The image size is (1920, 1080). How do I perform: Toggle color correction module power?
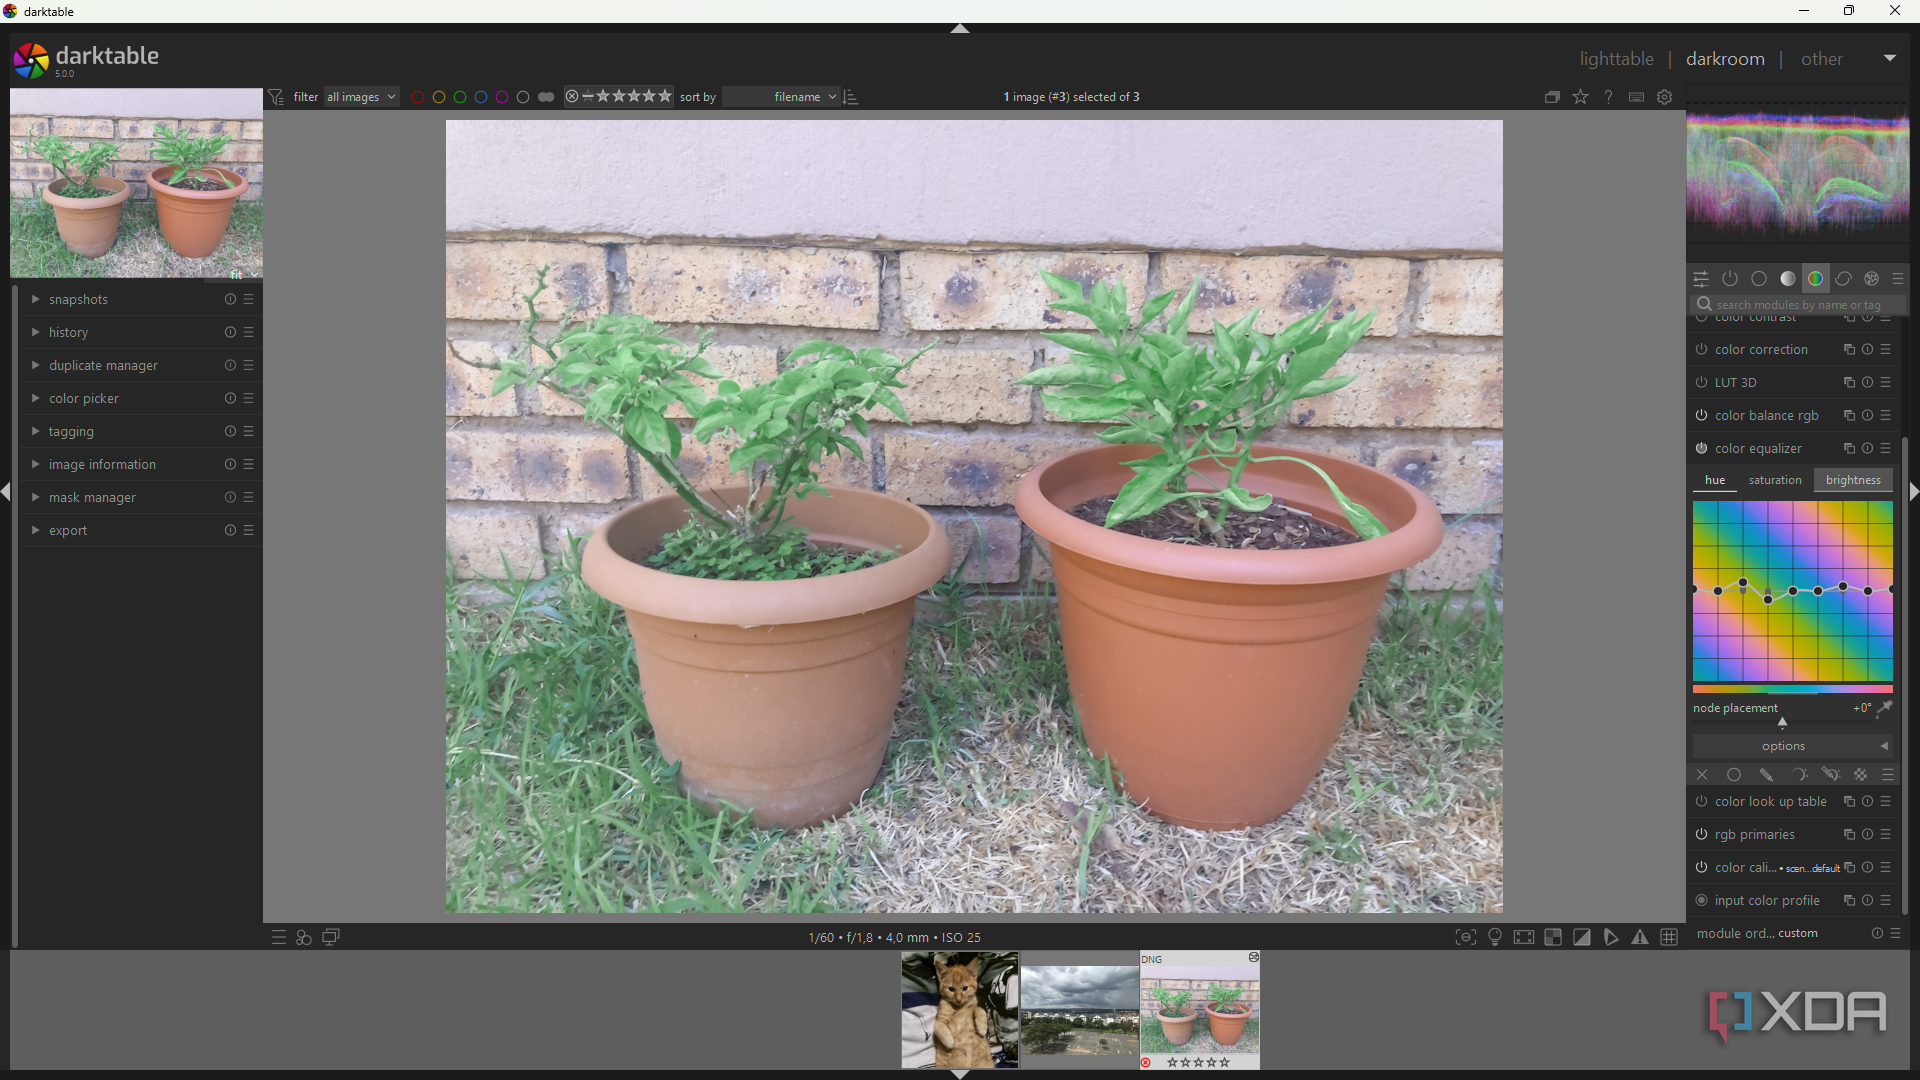click(1701, 350)
